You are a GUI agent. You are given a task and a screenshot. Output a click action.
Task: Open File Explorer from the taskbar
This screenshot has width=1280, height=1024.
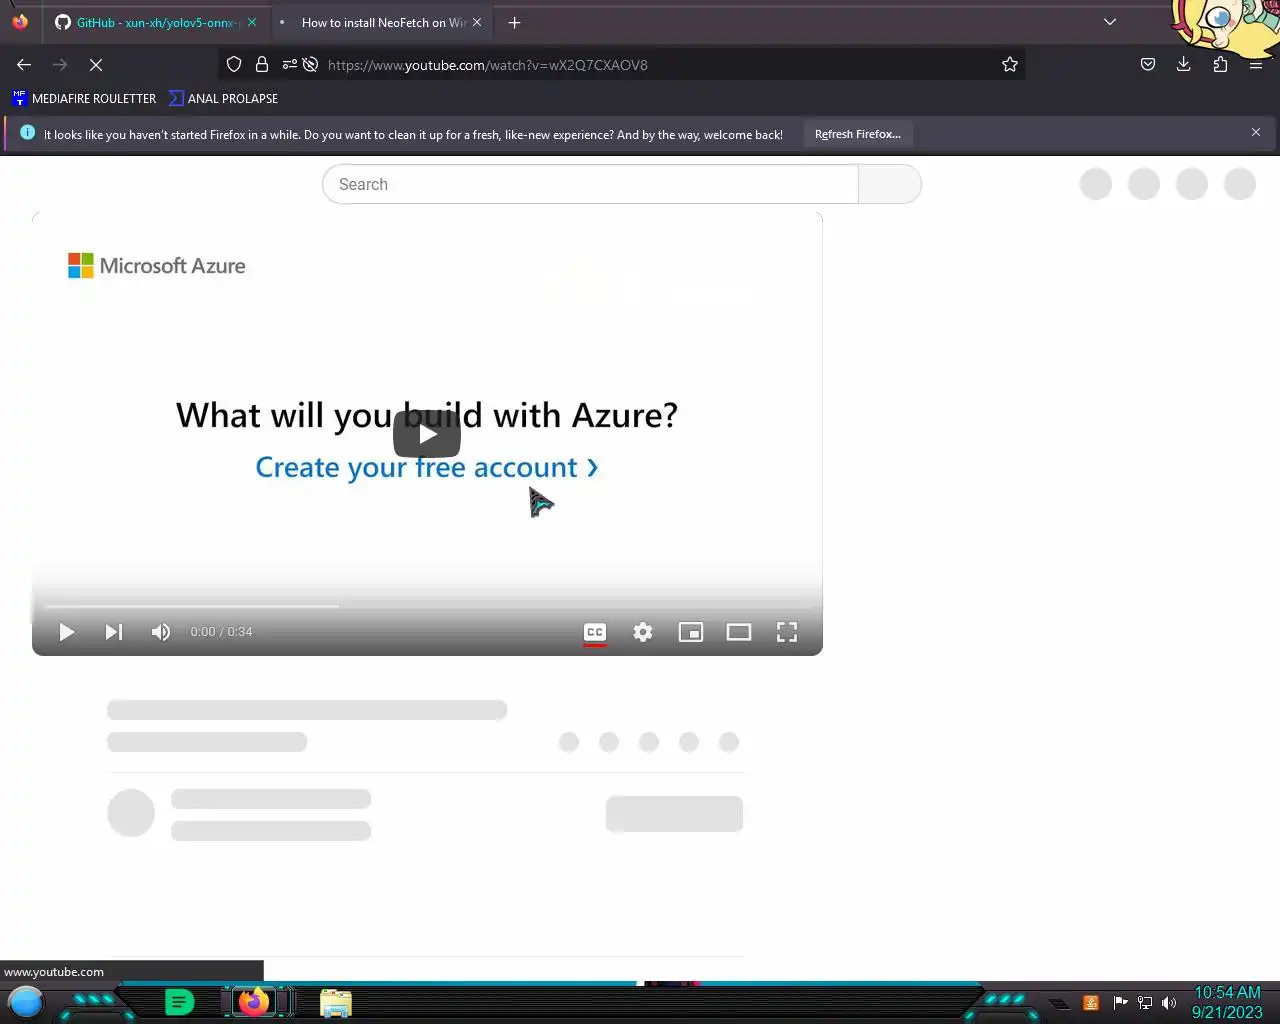point(336,1002)
